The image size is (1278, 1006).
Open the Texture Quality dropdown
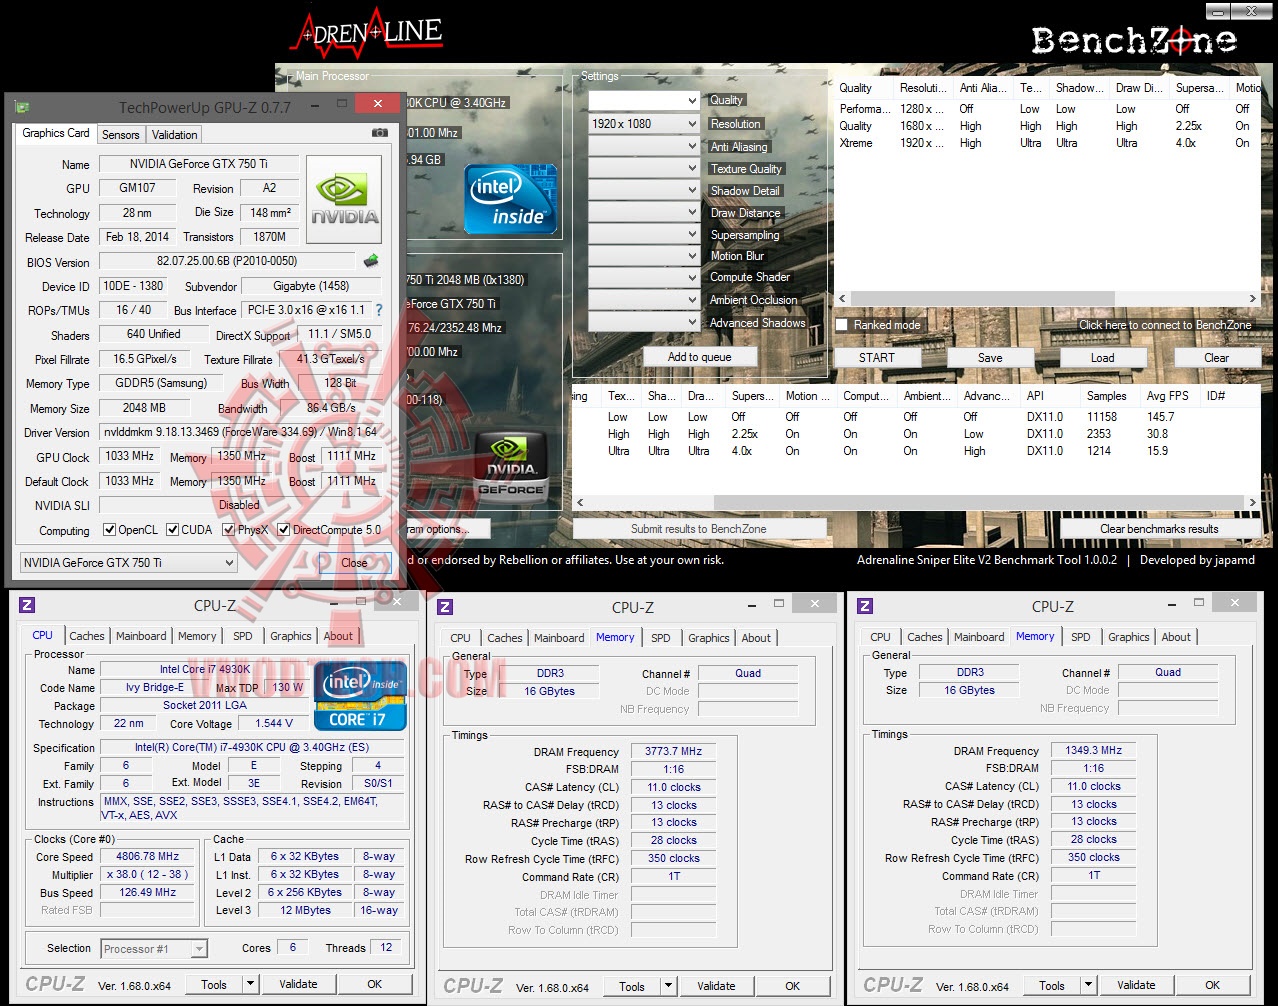click(643, 168)
